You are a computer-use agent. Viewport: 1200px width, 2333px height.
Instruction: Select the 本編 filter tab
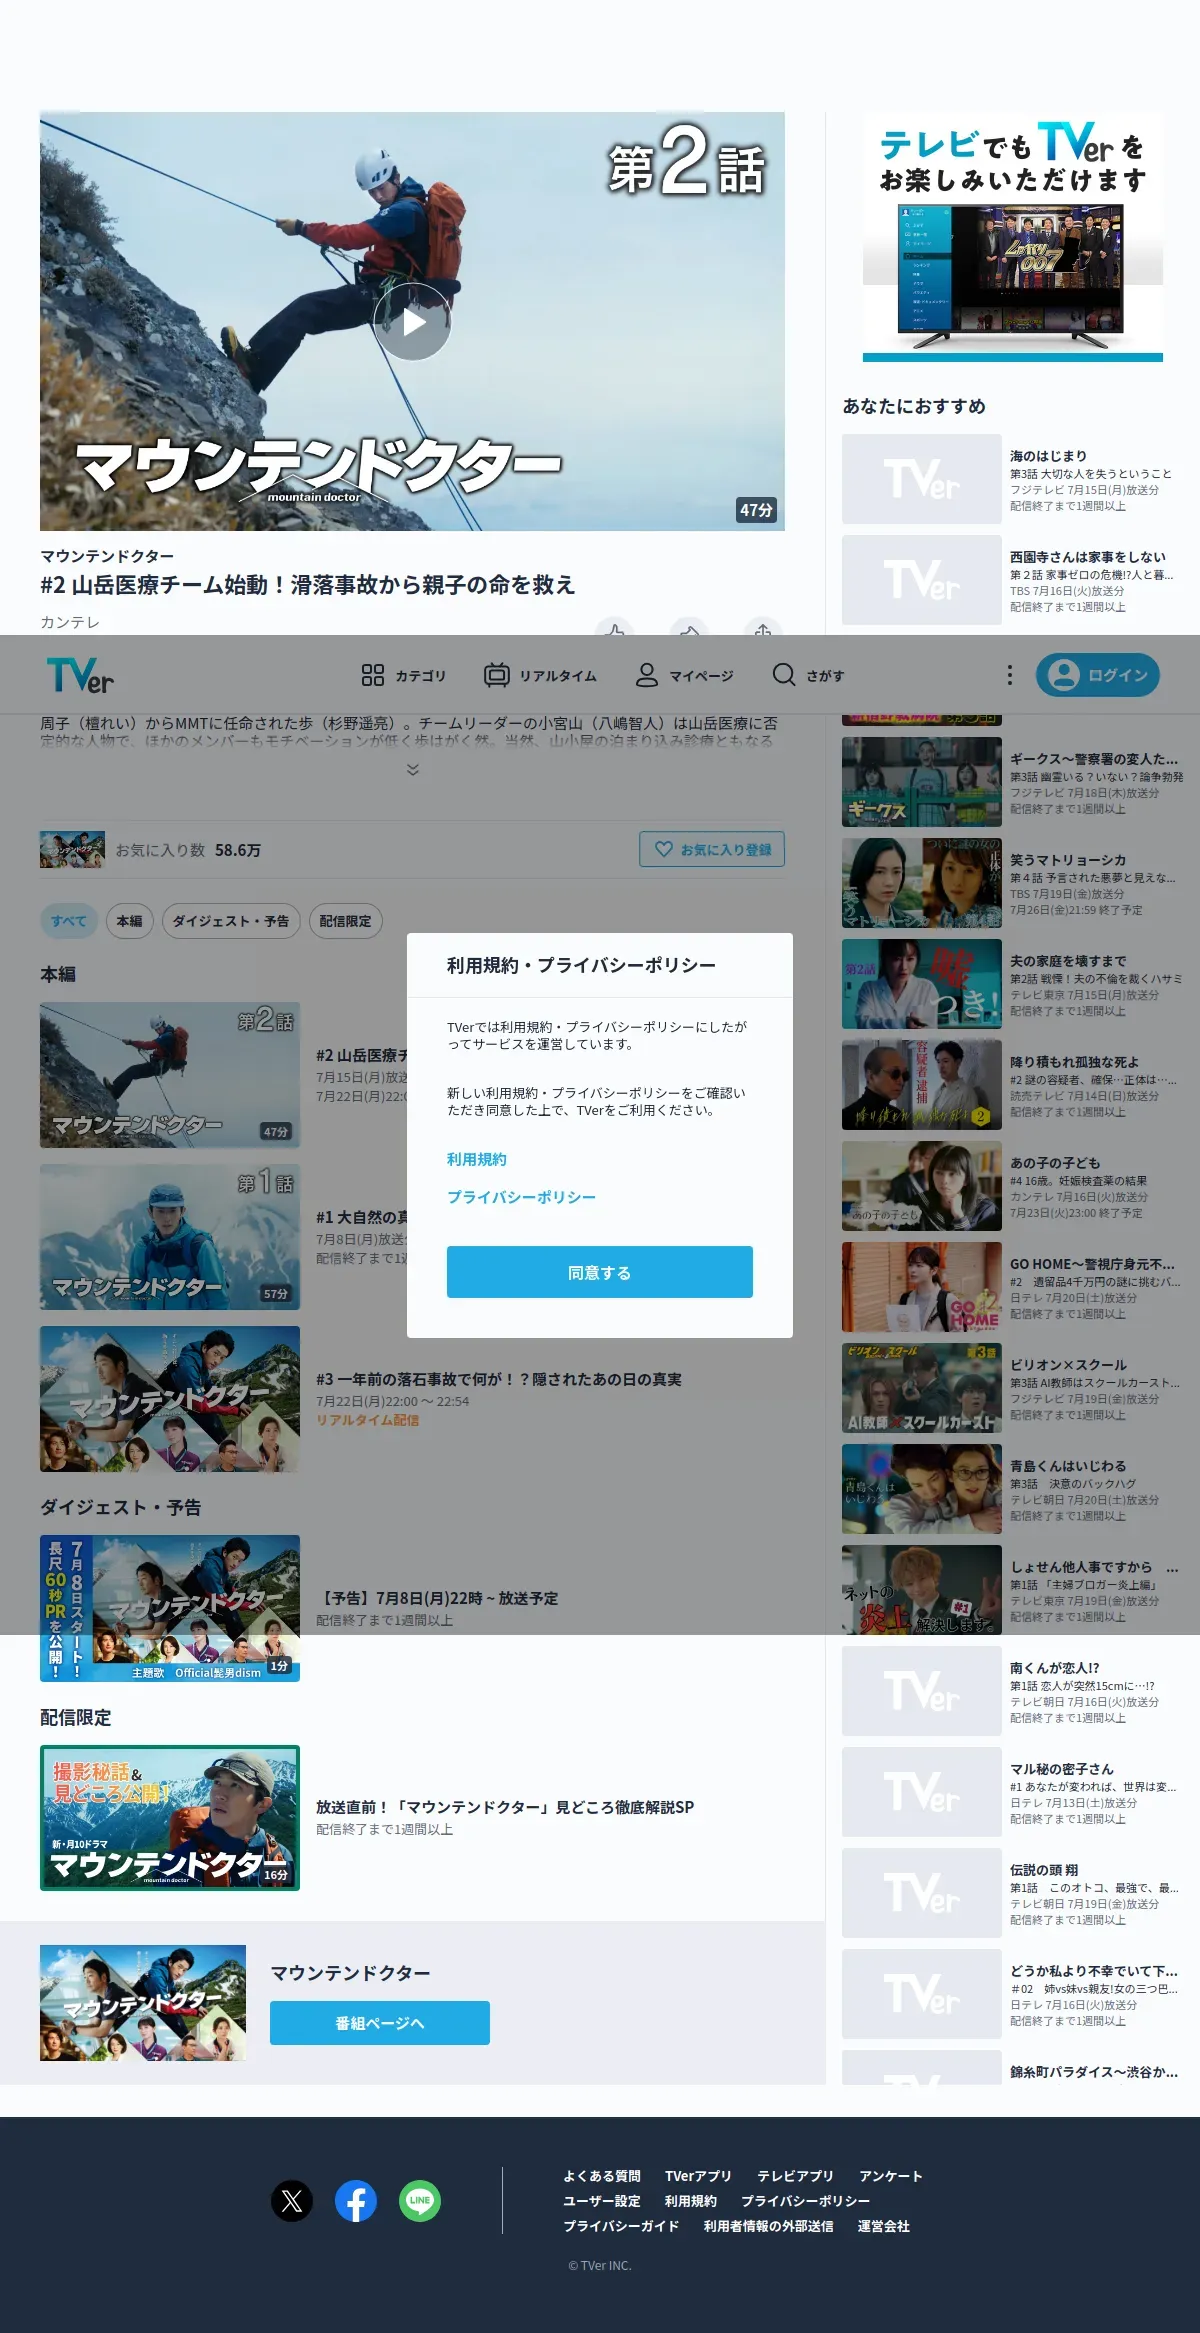pyautogui.click(x=129, y=921)
